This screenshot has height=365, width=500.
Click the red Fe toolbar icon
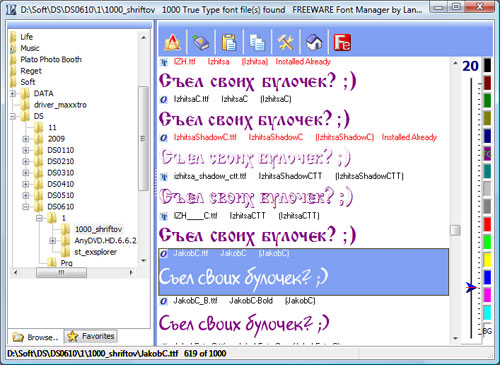(342, 43)
